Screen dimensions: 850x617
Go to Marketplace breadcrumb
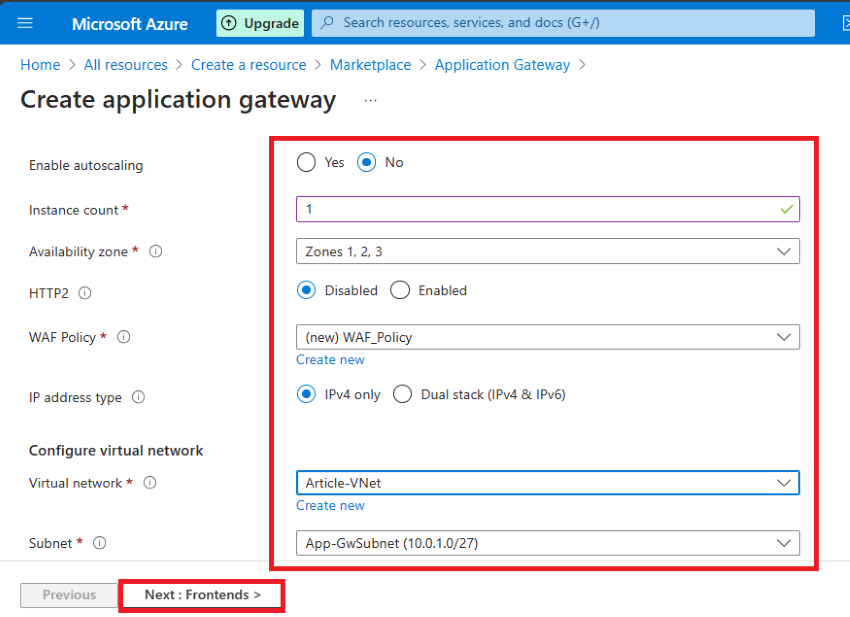pyautogui.click(x=370, y=65)
